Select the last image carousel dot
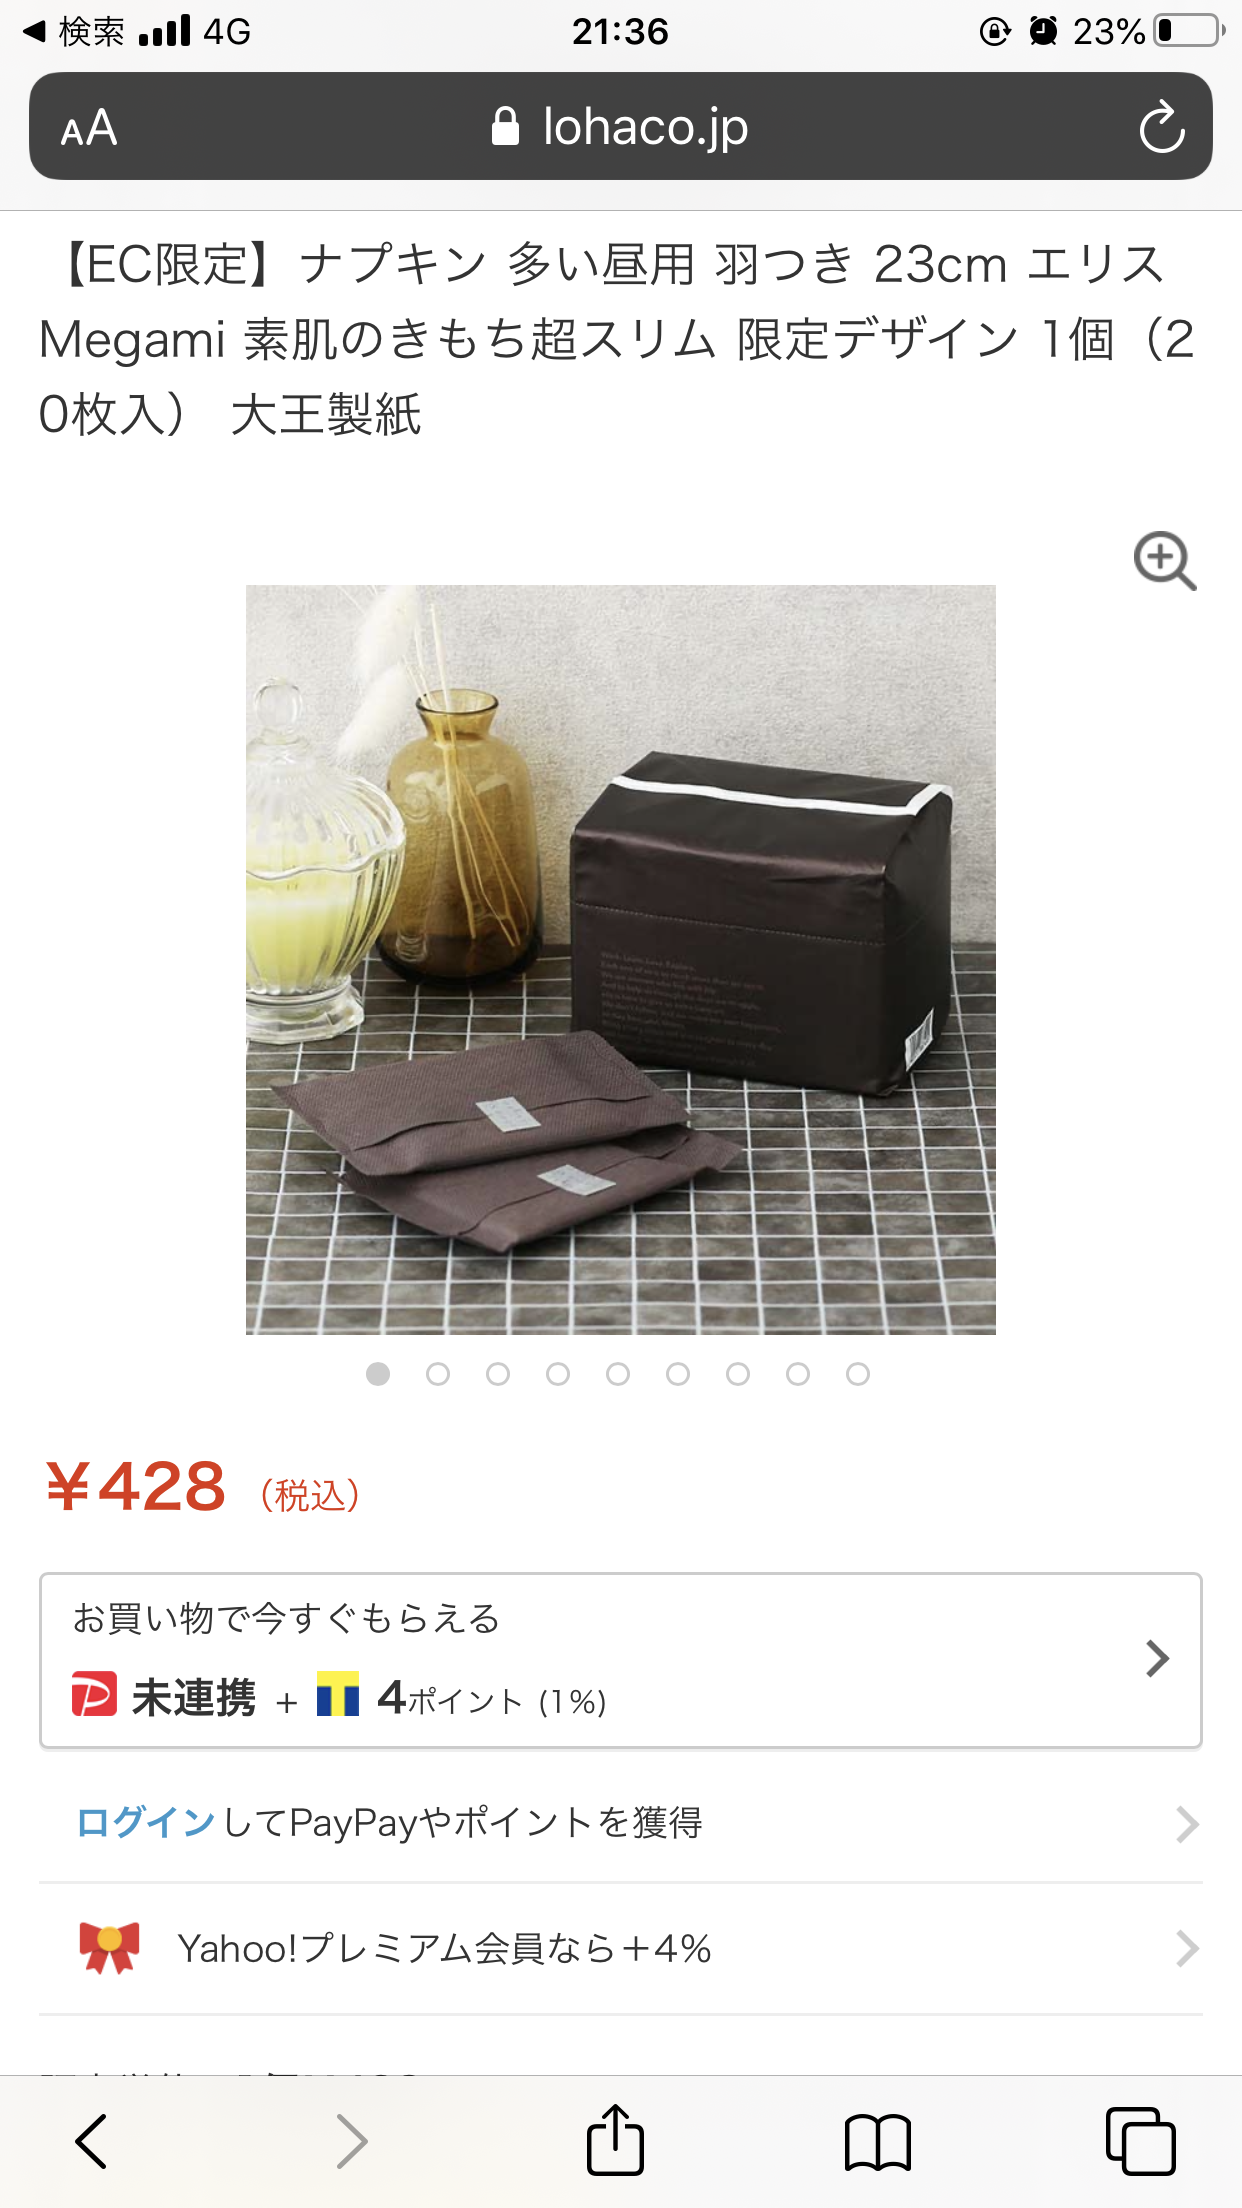The image size is (1242, 2208). point(858,1374)
